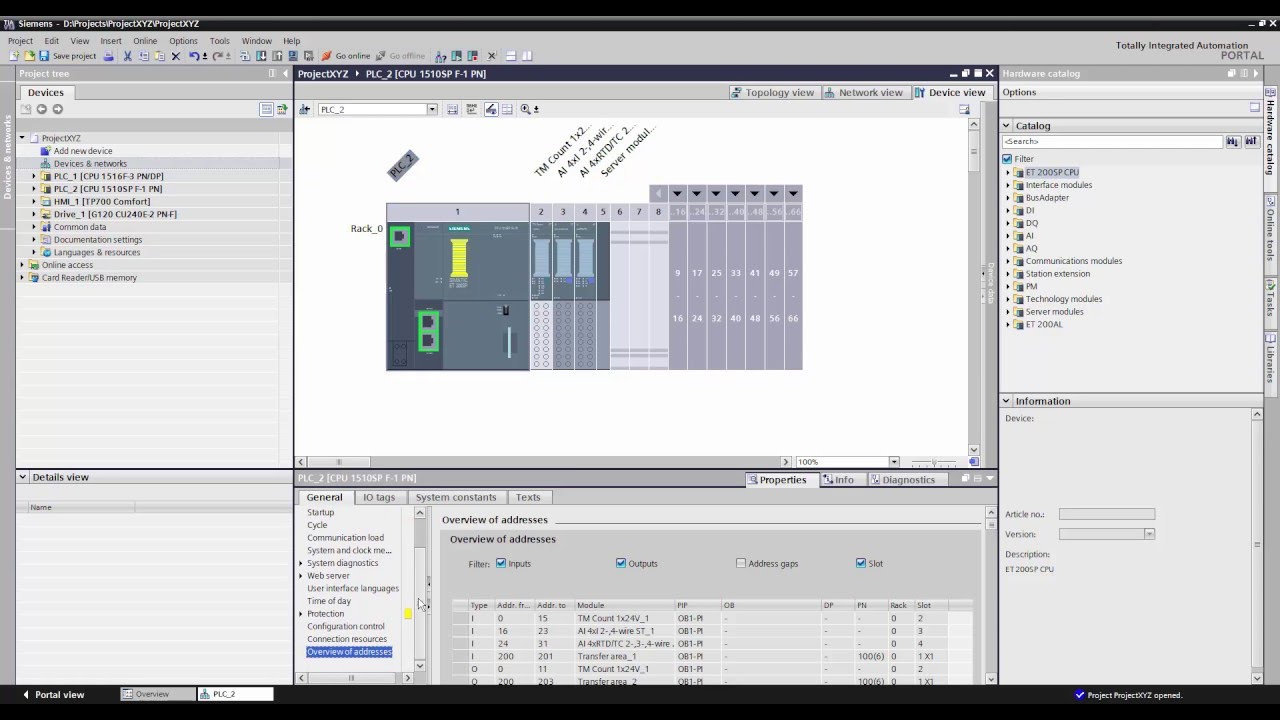
Task: Open the System constants tab
Action: point(456,497)
